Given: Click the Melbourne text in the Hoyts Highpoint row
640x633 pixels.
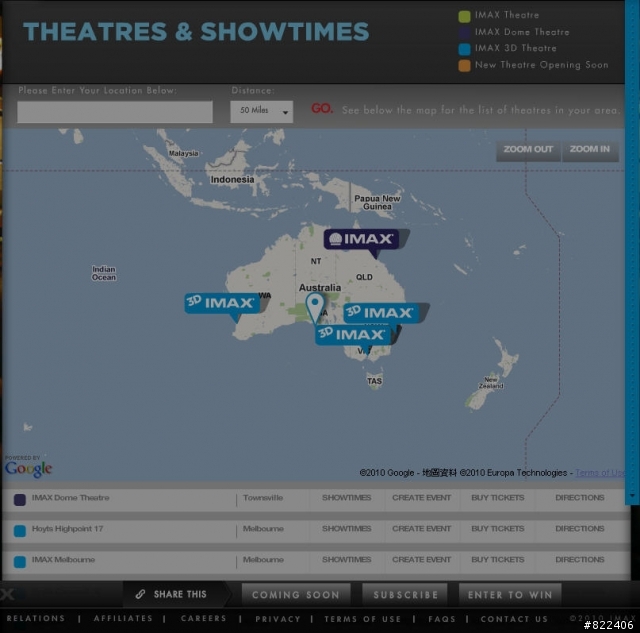Looking at the screenshot, I should 263,529.
